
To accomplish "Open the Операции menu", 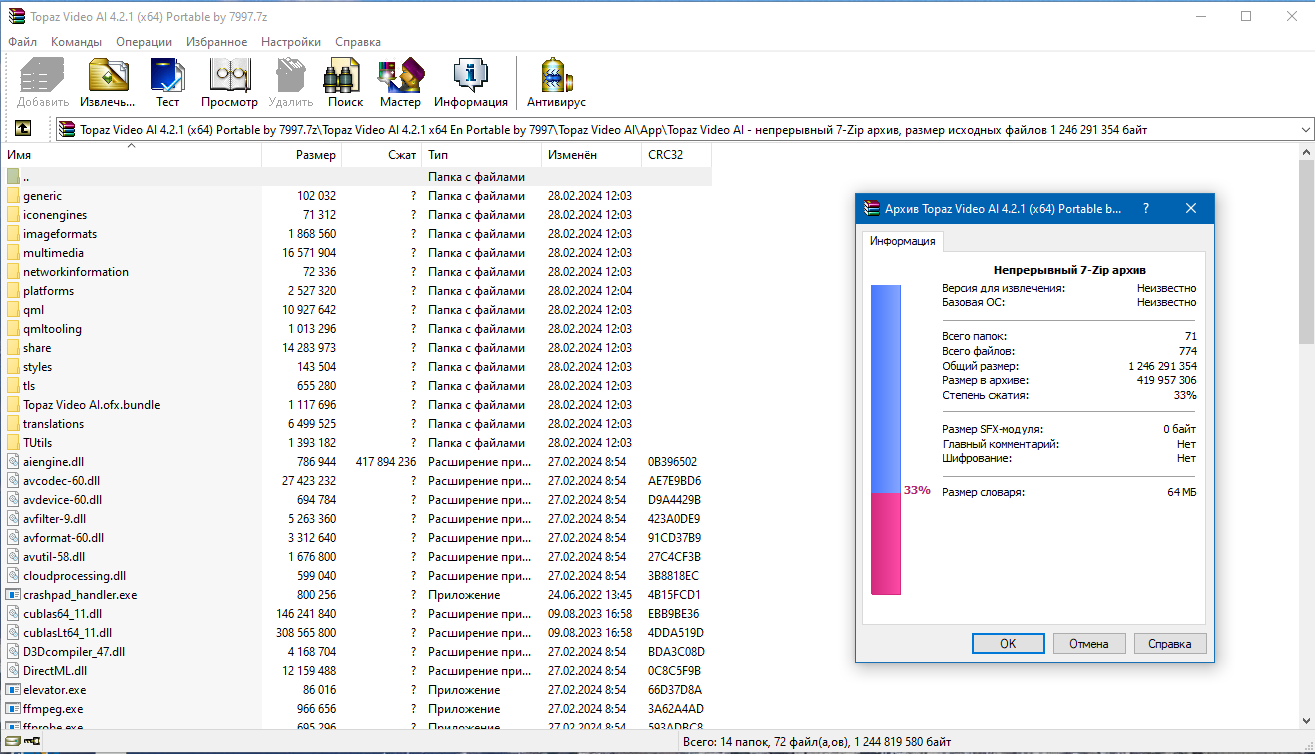I will pos(144,42).
